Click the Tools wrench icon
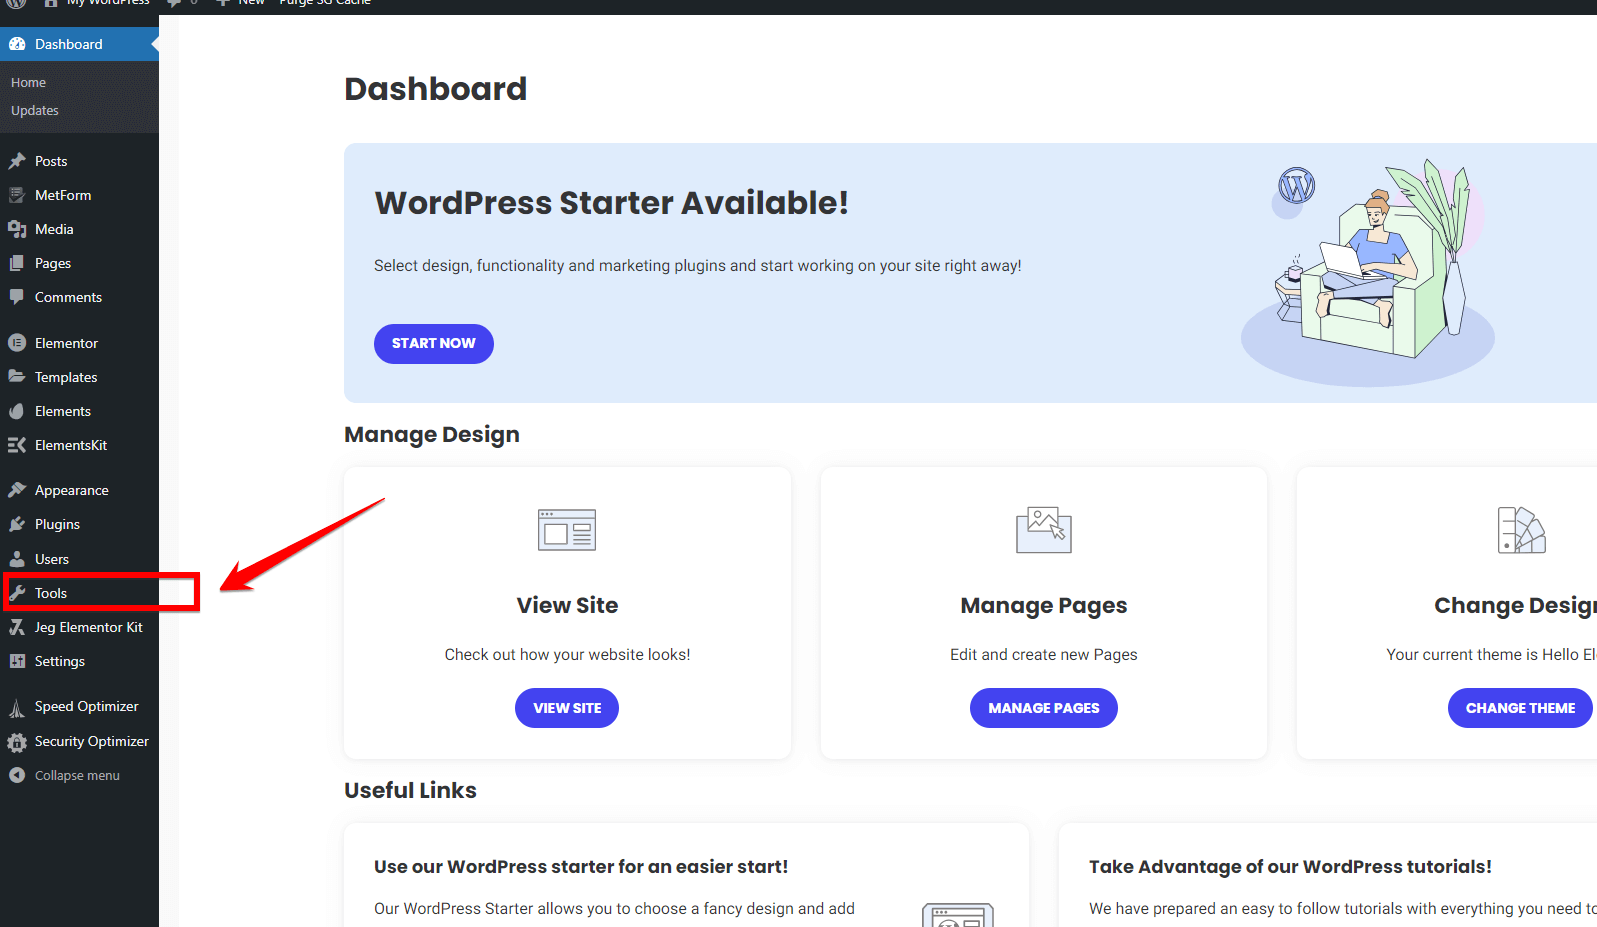This screenshot has height=927, width=1597. [17, 593]
